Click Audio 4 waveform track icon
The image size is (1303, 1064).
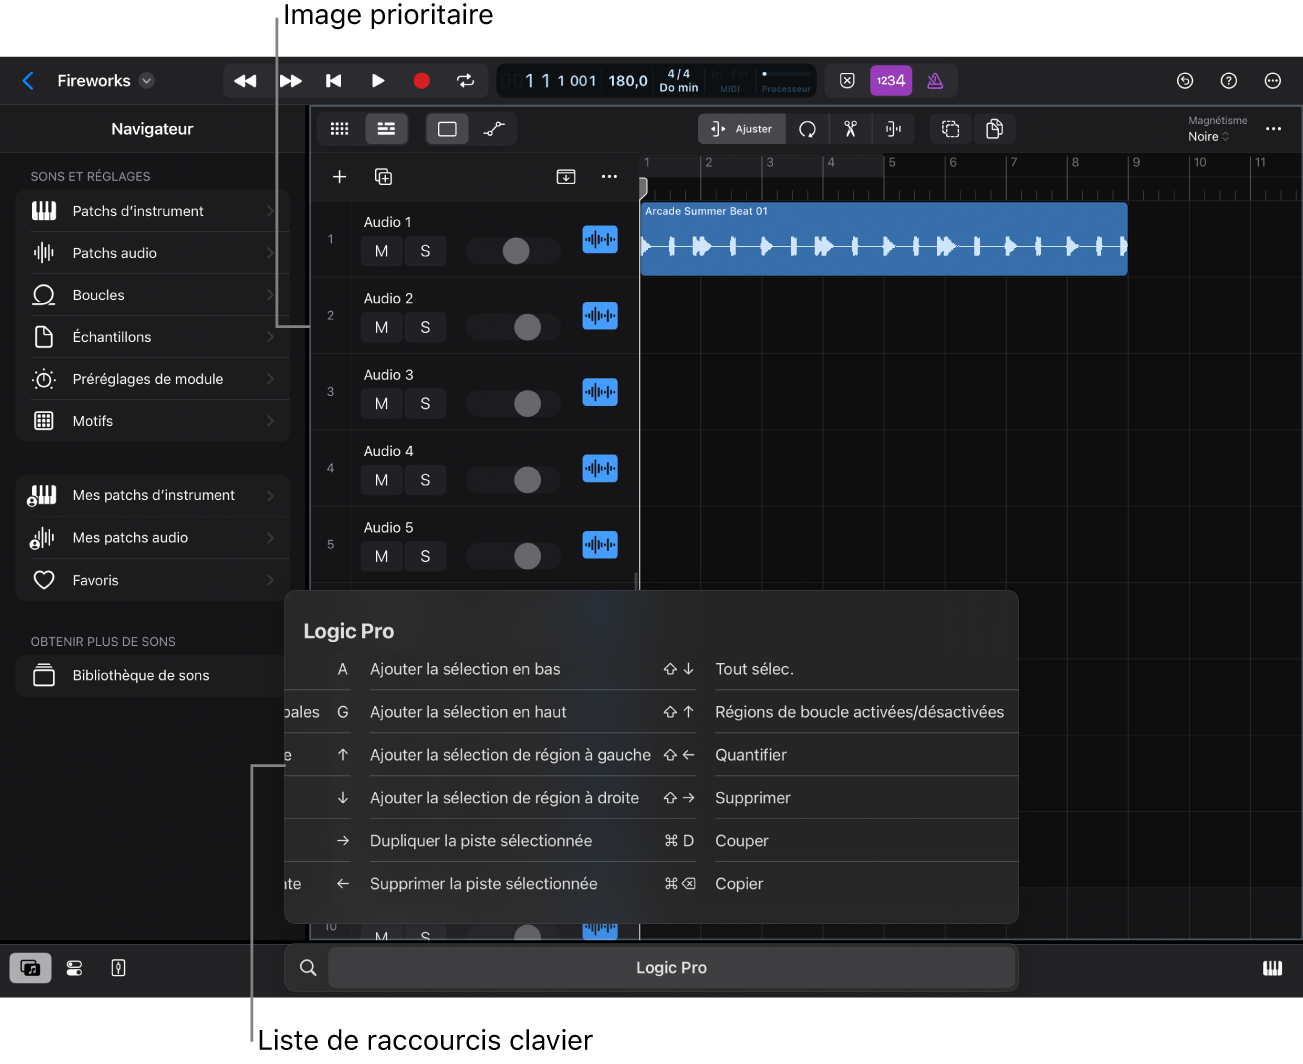pos(600,468)
